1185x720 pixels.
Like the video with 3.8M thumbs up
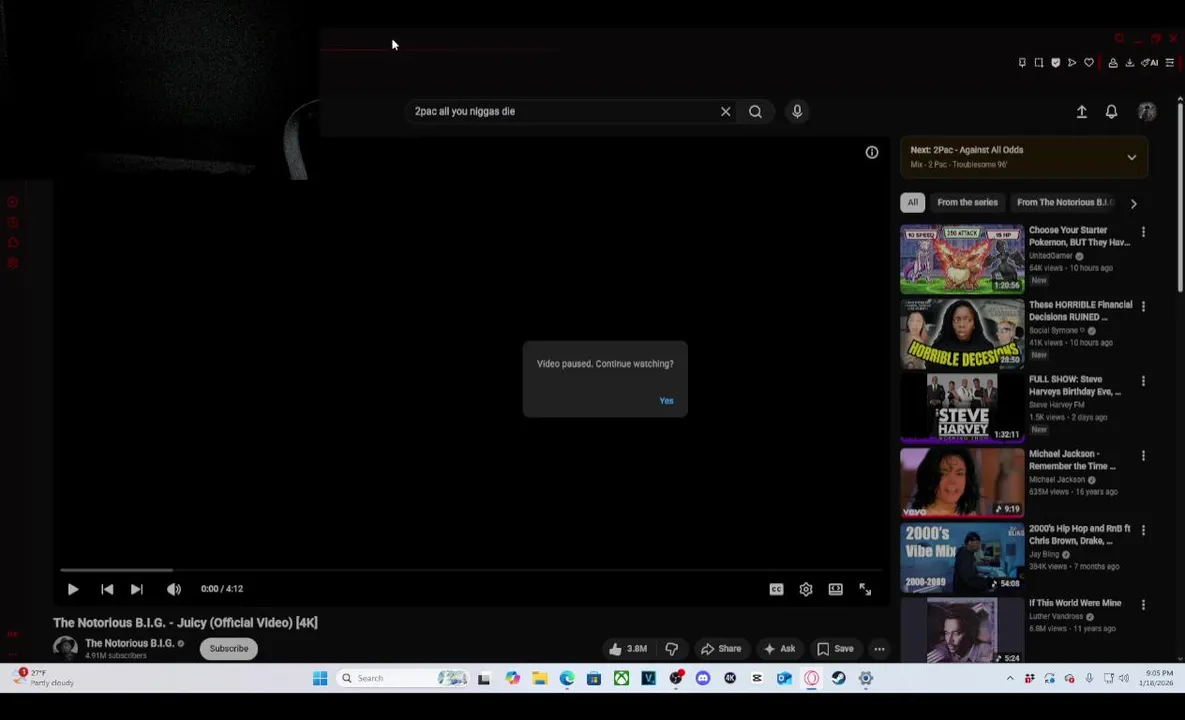point(628,648)
